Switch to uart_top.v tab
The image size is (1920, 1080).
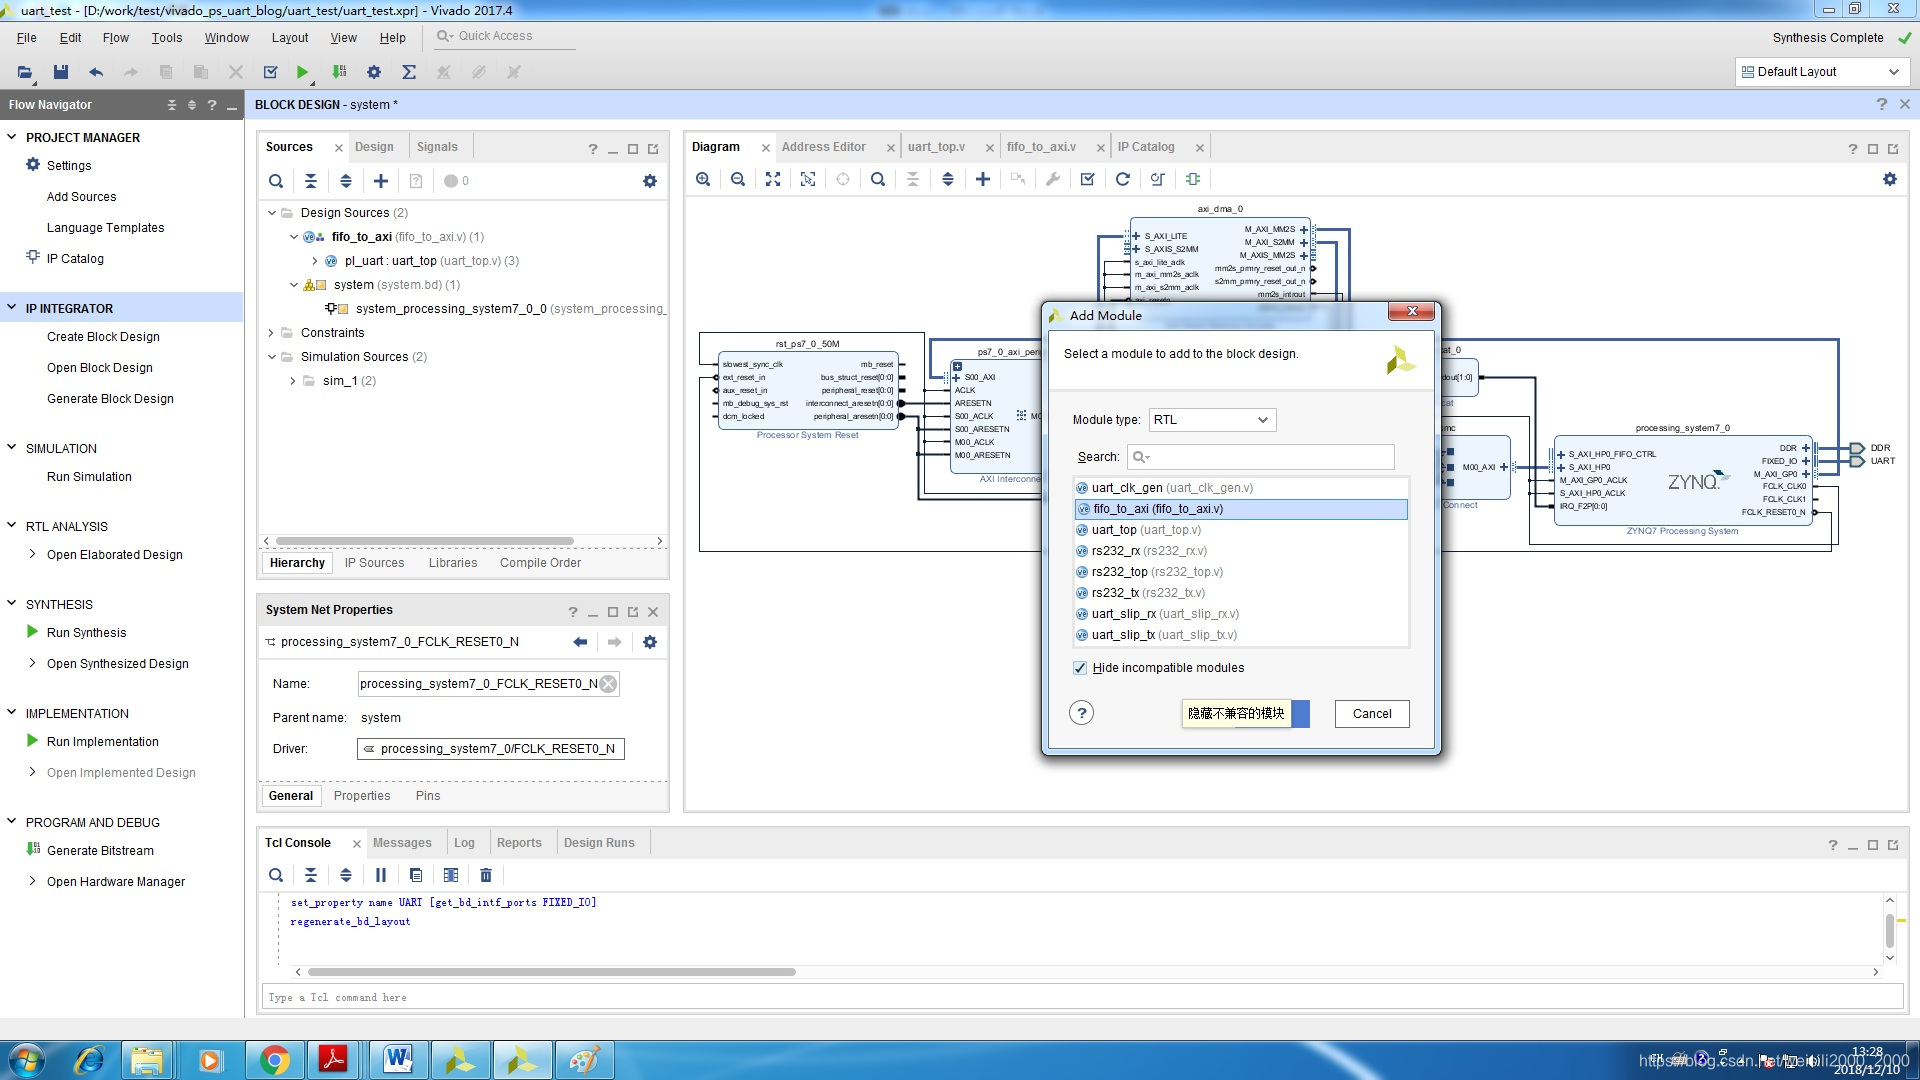936,147
